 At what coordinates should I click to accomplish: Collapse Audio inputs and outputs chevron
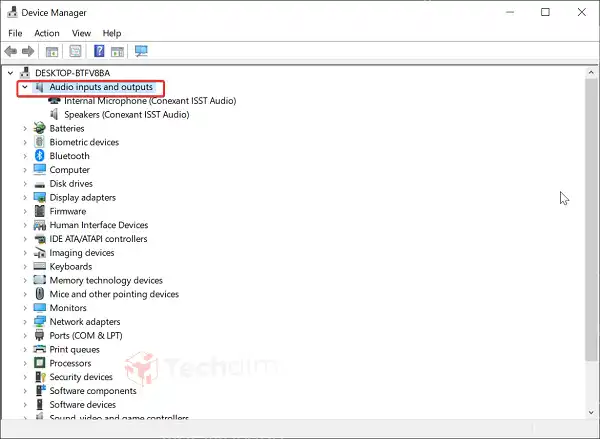point(25,87)
